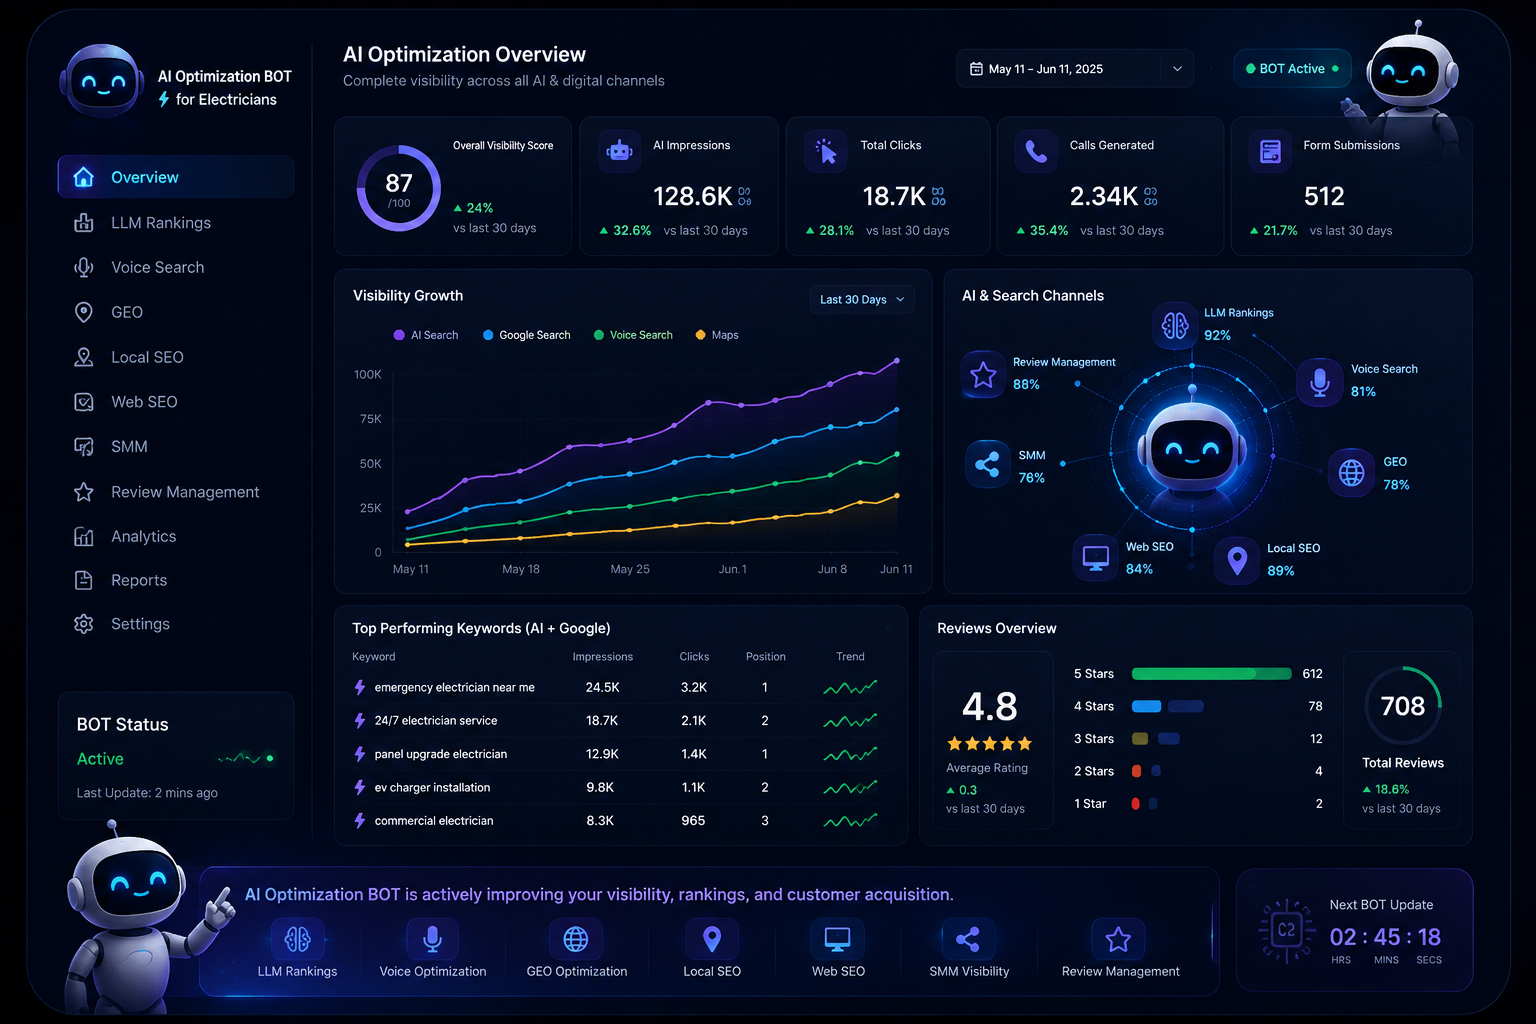1536x1024 pixels.
Task: Click the Local SEO pin icon in channels
Action: (x=1237, y=560)
